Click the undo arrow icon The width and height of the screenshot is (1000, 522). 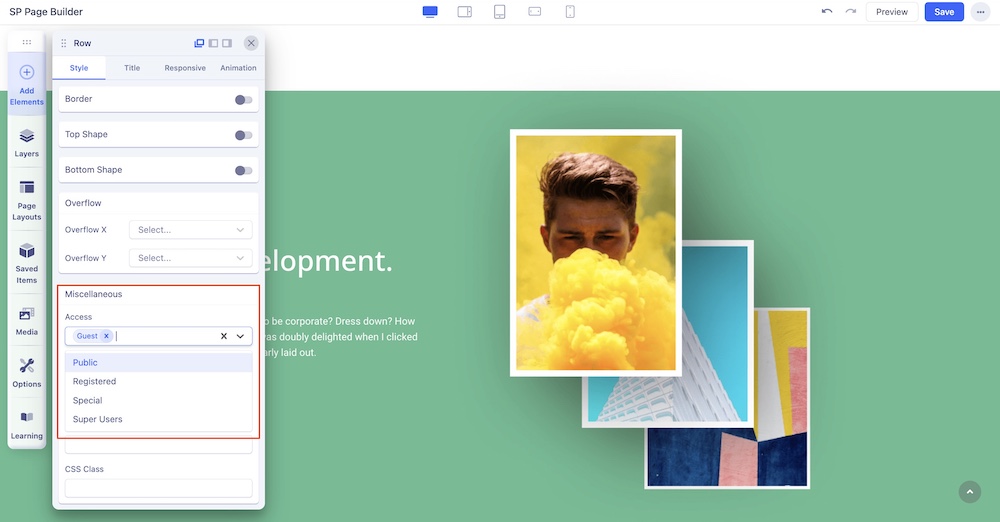826,12
